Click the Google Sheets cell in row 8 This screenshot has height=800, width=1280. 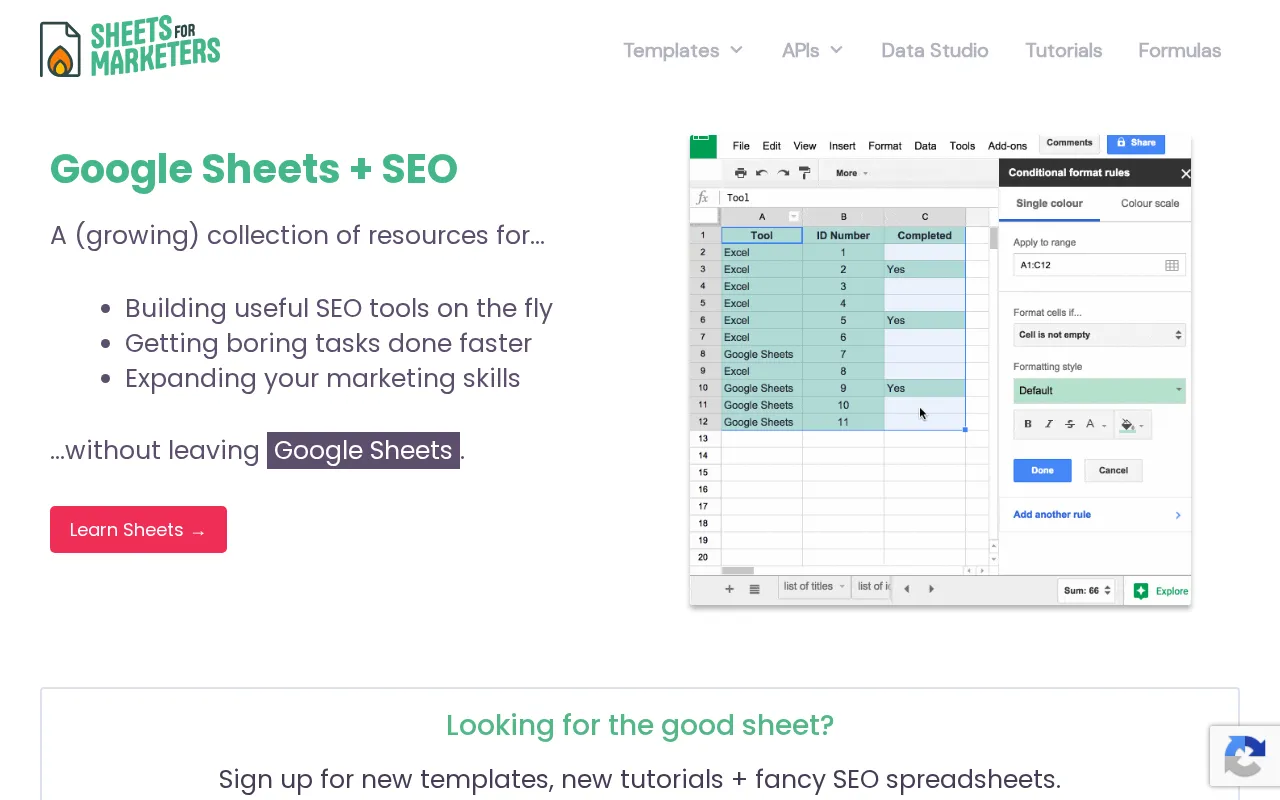762,355
